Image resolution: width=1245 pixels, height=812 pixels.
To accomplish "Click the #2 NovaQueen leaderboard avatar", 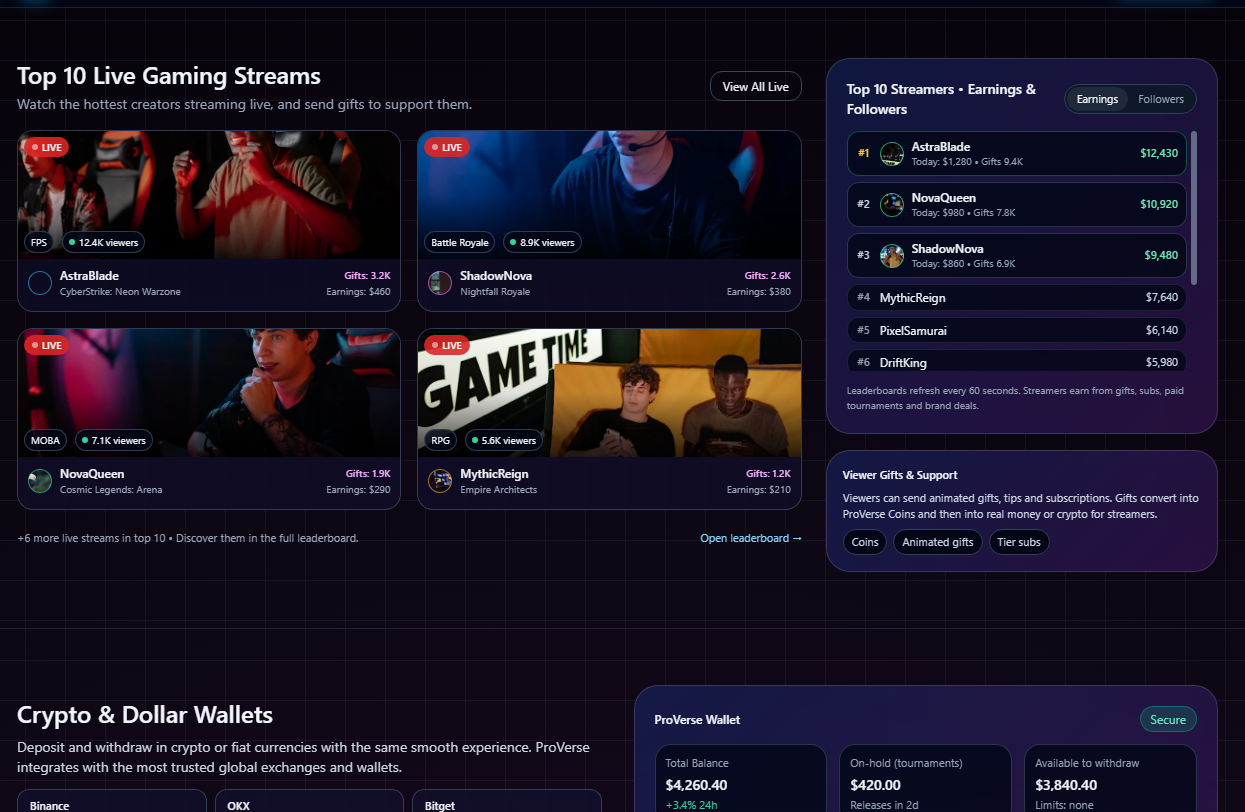I will click(891, 205).
